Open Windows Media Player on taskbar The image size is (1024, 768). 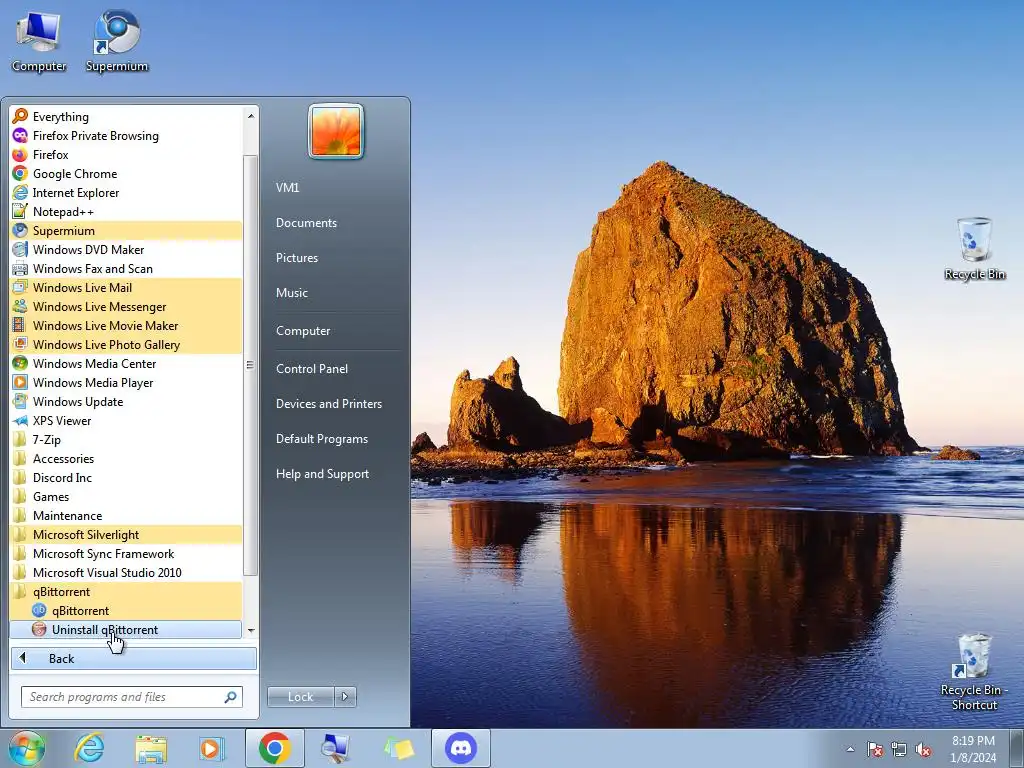pyautogui.click(x=212, y=748)
